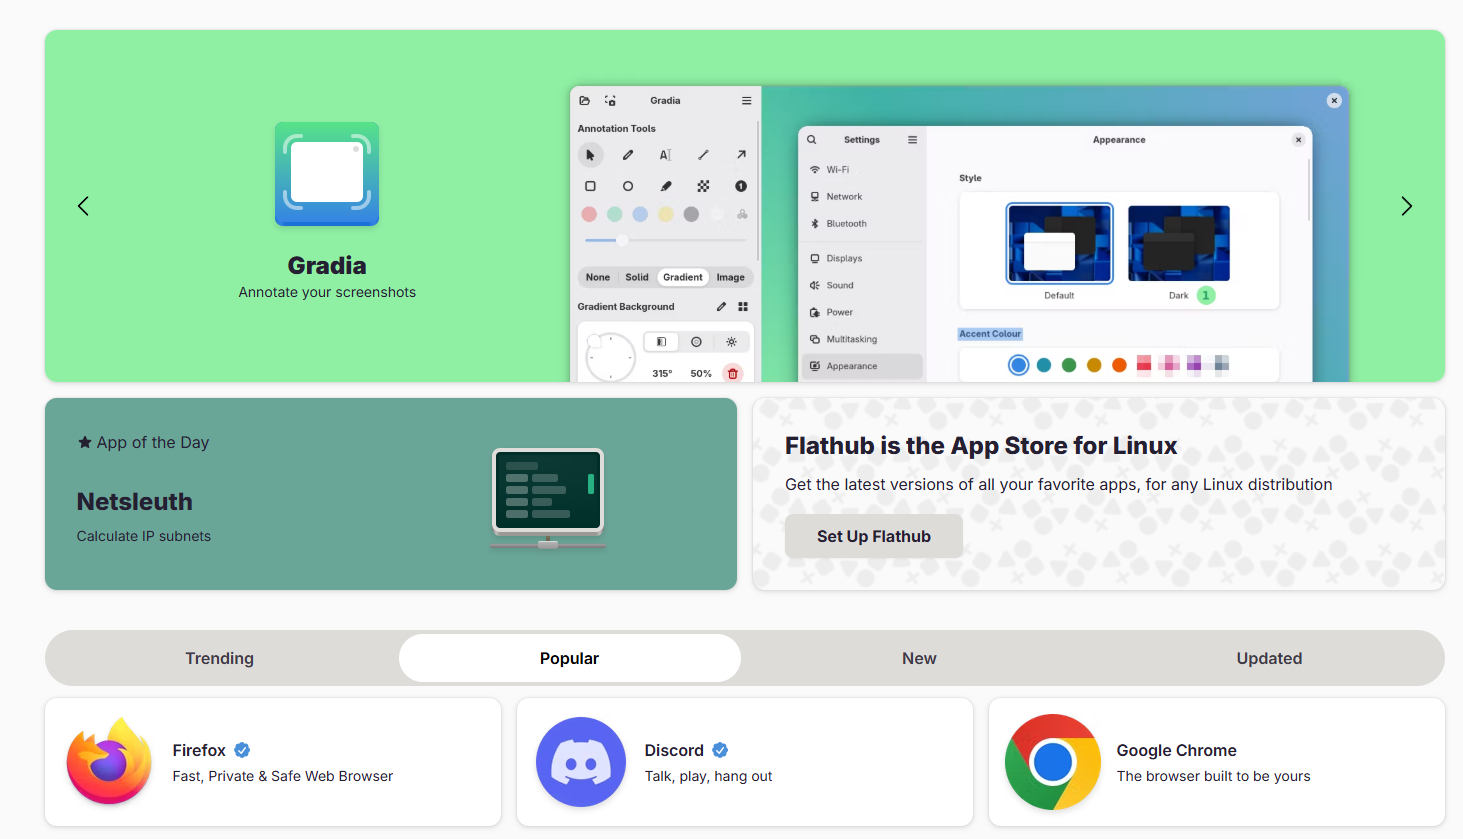This screenshot has height=839, width=1463.
Task: Show the previous carousel slide
Action: tap(83, 206)
